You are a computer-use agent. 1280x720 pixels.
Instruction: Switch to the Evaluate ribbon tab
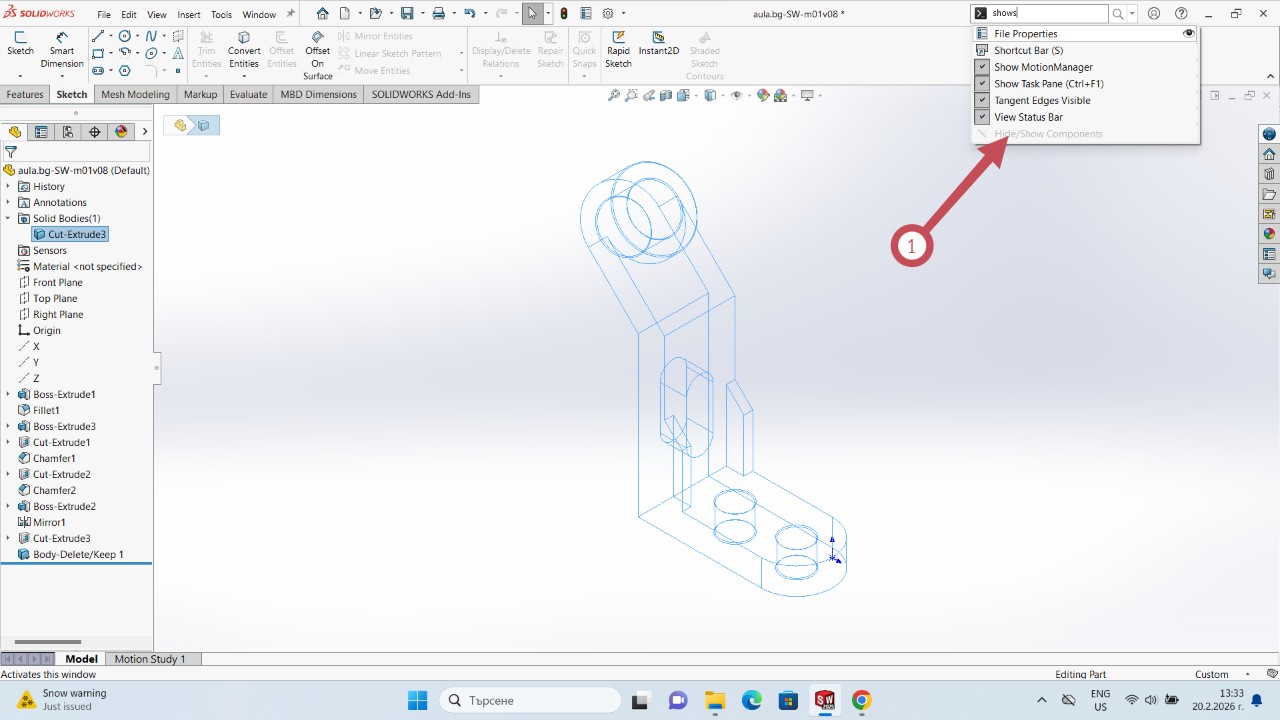pos(248,94)
